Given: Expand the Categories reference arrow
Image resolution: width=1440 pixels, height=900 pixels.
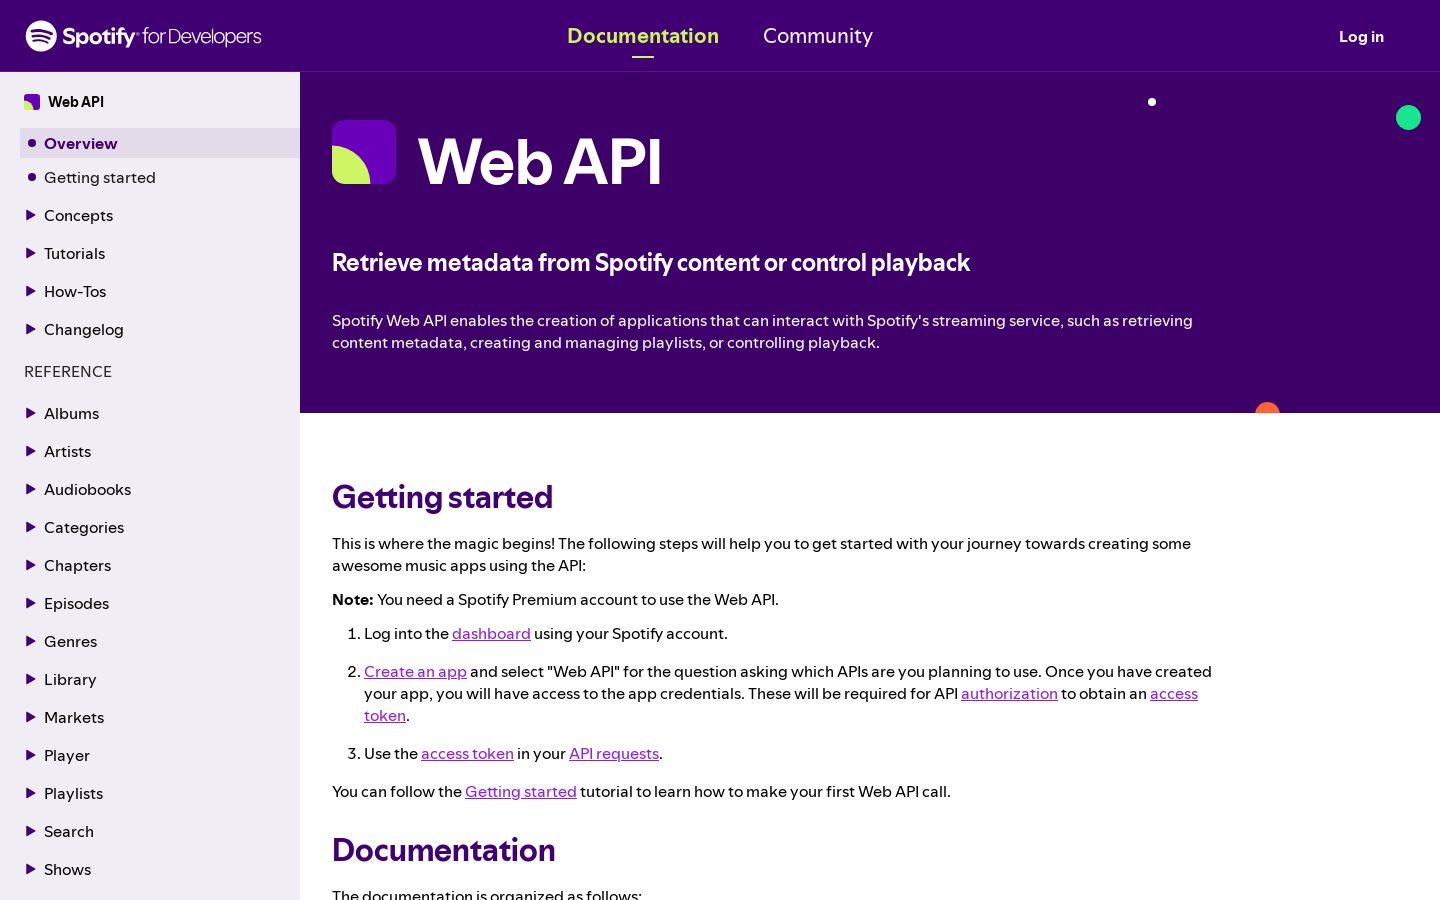Looking at the screenshot, I should 30,527.
